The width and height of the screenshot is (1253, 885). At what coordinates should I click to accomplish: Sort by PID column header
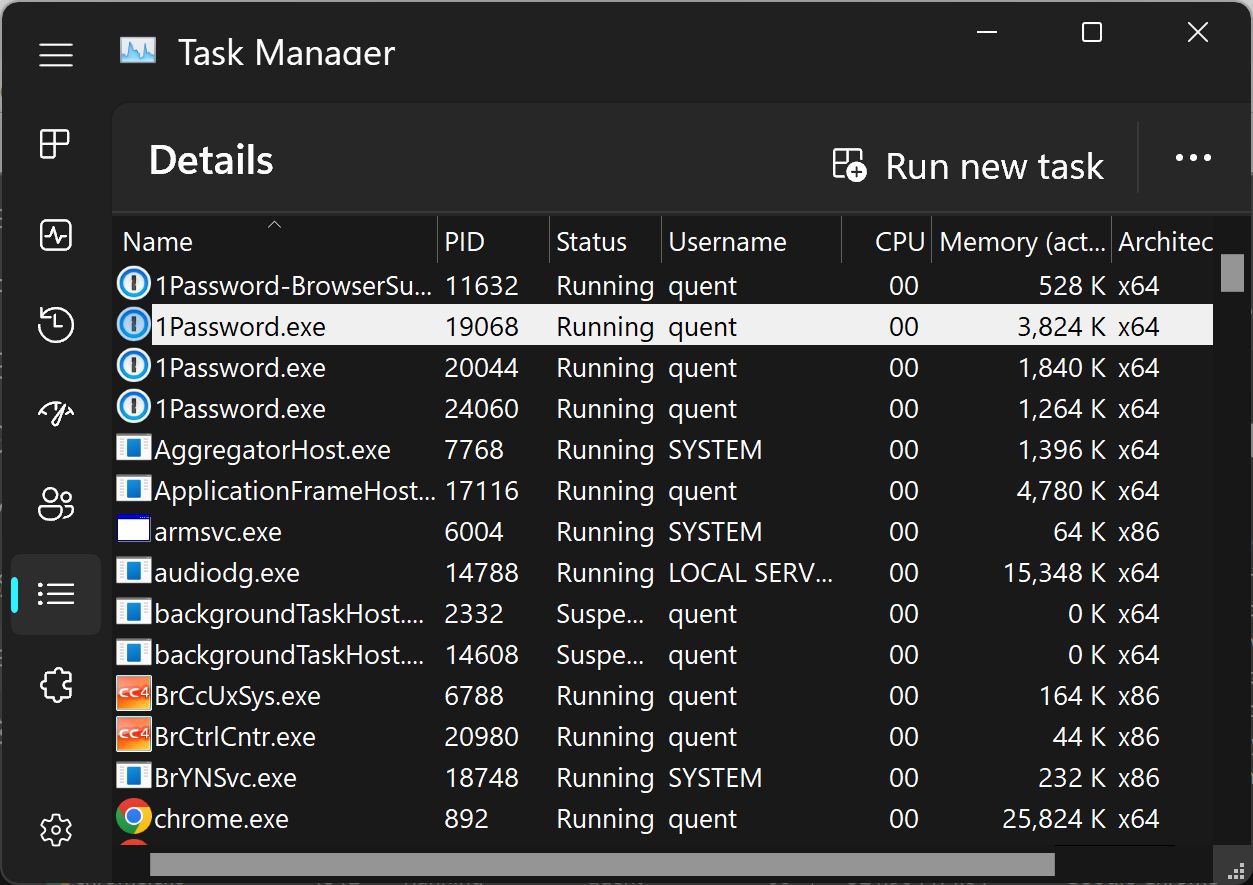pos(464,242)
